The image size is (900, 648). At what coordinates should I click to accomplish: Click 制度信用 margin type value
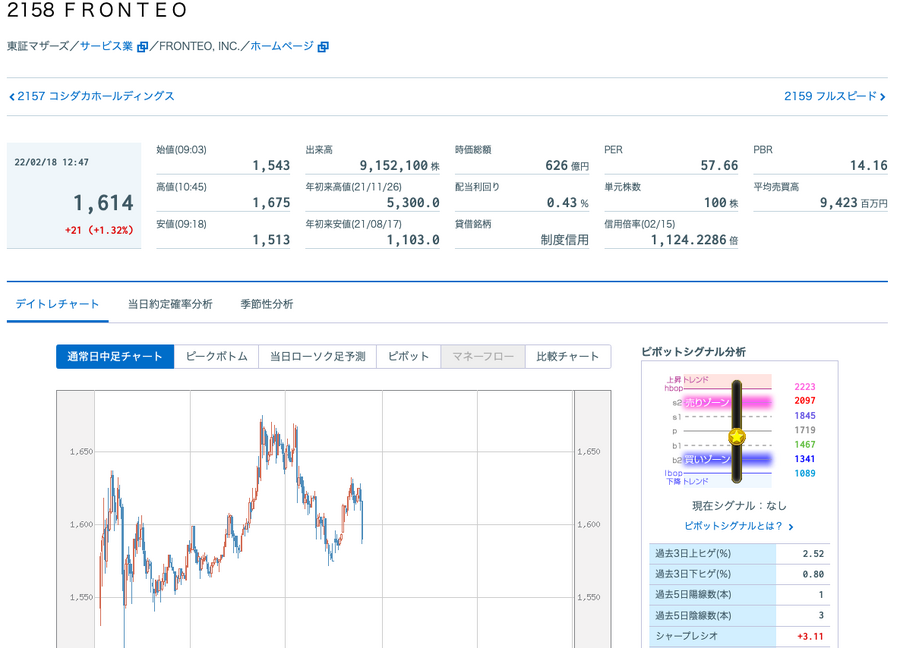(x=565, y=240)
